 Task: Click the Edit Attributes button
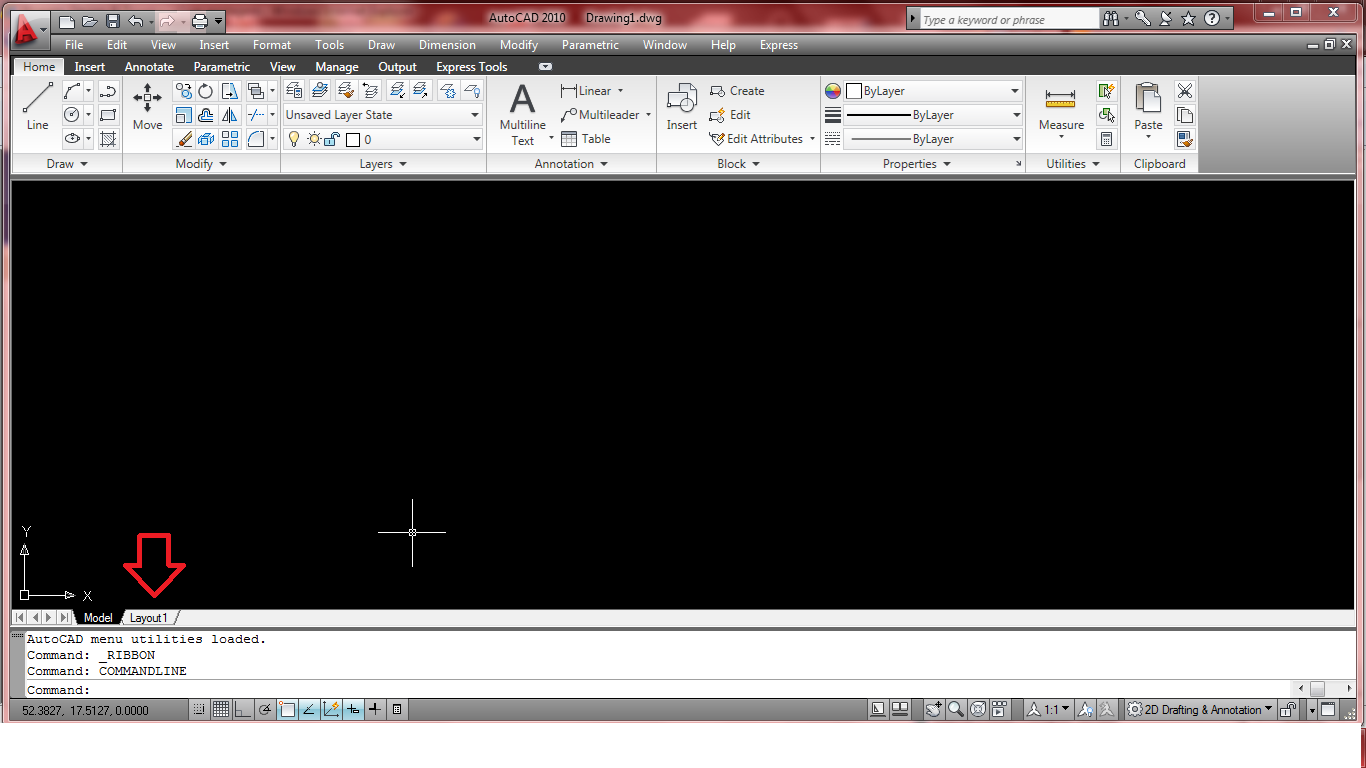pyautogui.click(x=757, y=138)
